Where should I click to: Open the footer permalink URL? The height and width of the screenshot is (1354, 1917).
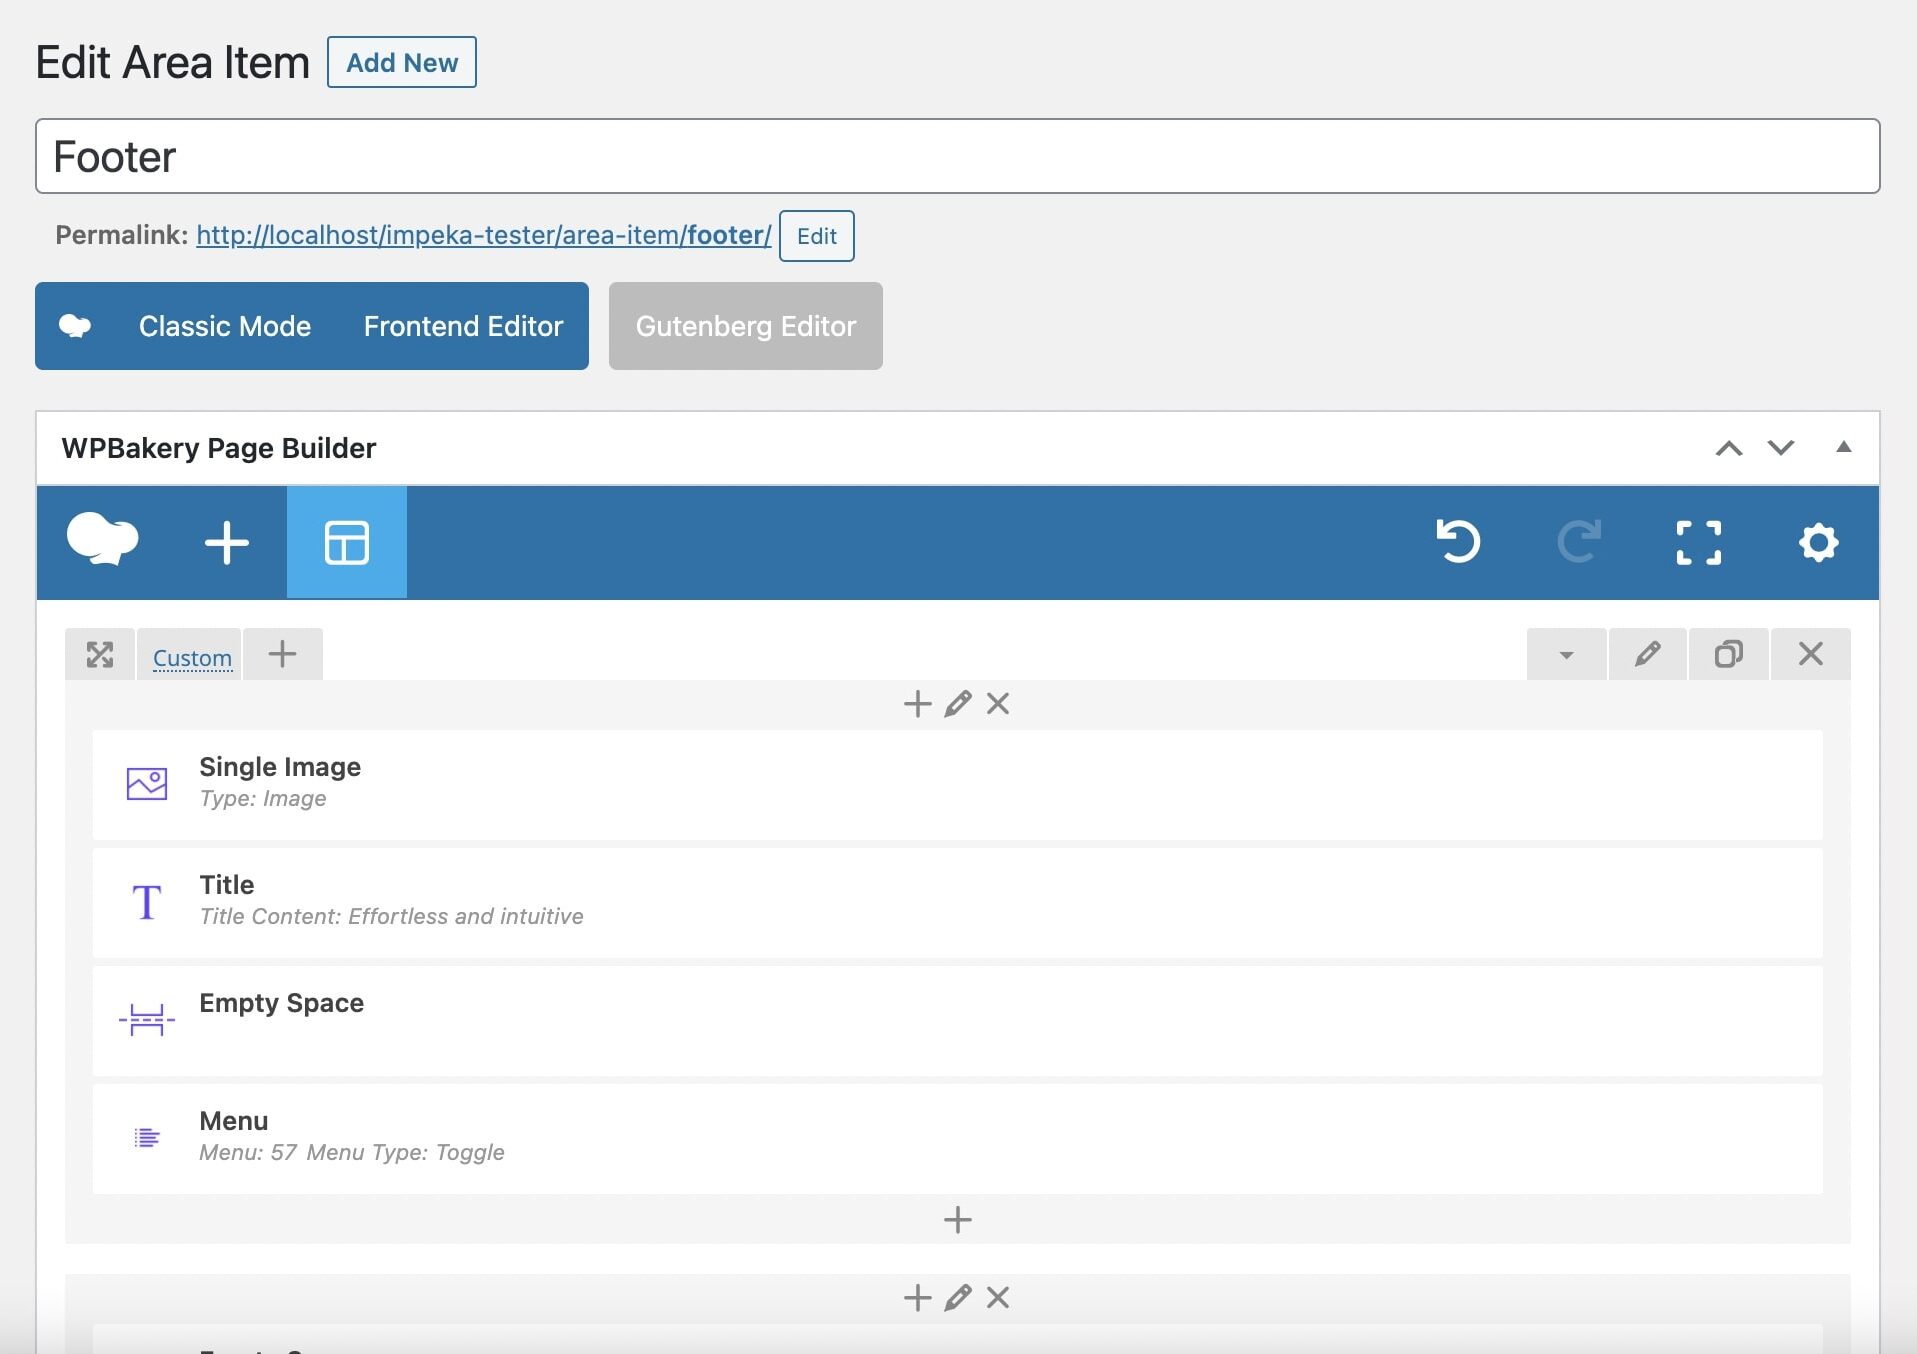(484, 235)
